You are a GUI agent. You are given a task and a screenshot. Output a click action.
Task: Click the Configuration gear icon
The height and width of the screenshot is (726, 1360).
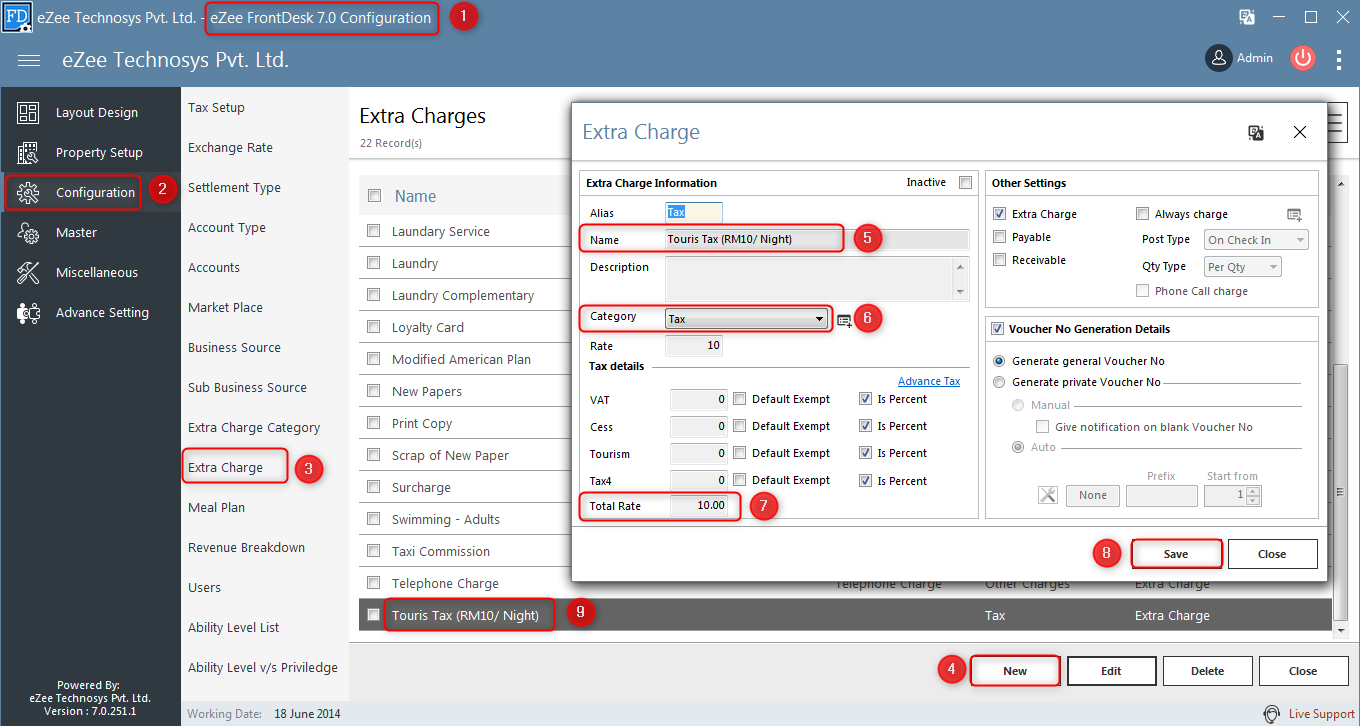pos(28,193)
